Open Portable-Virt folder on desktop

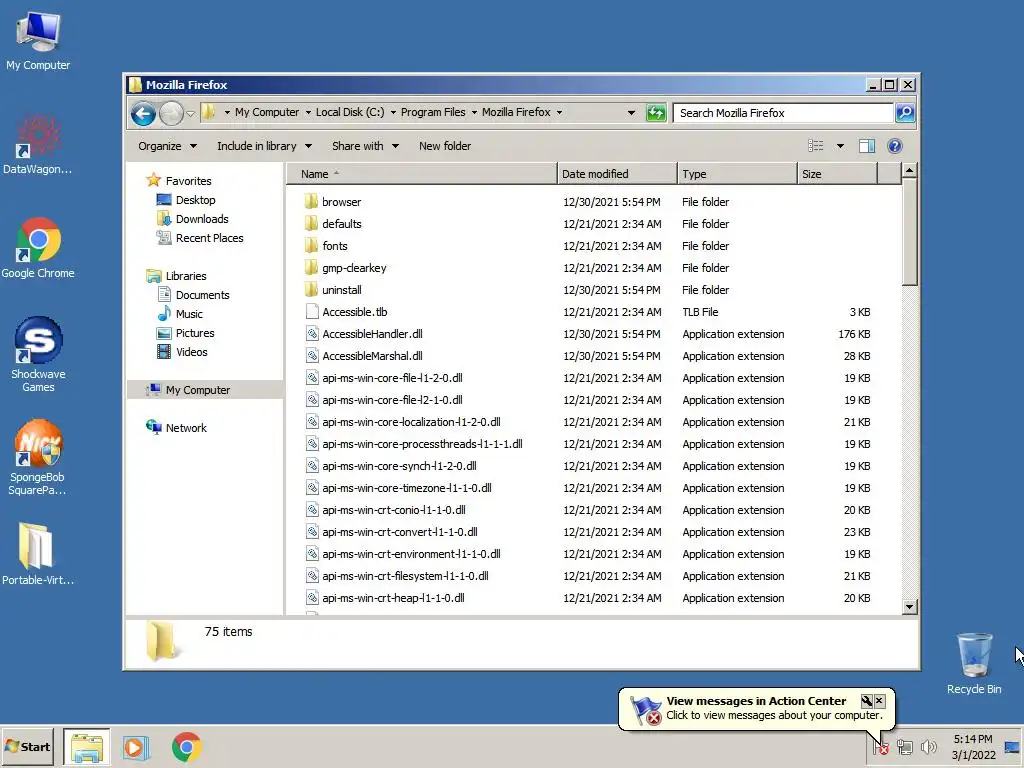coord(38,554)
